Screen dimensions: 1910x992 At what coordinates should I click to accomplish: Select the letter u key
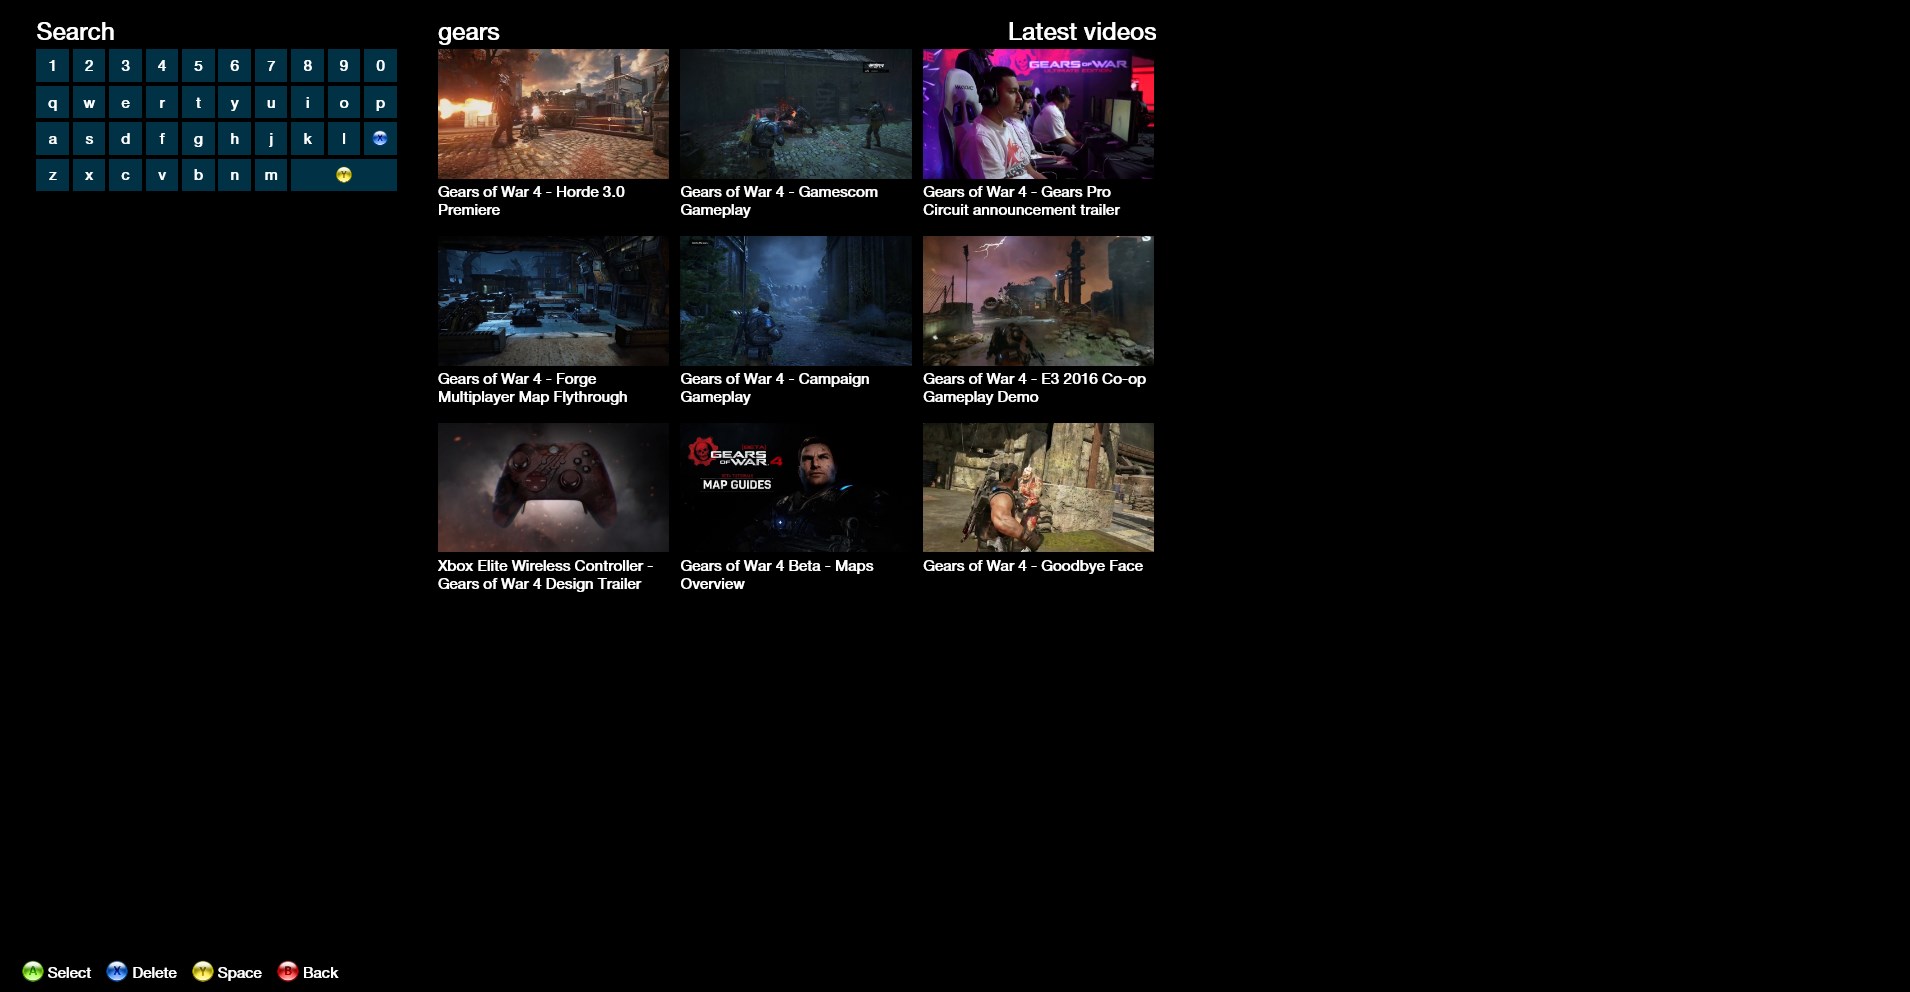[x=271, y=102]
